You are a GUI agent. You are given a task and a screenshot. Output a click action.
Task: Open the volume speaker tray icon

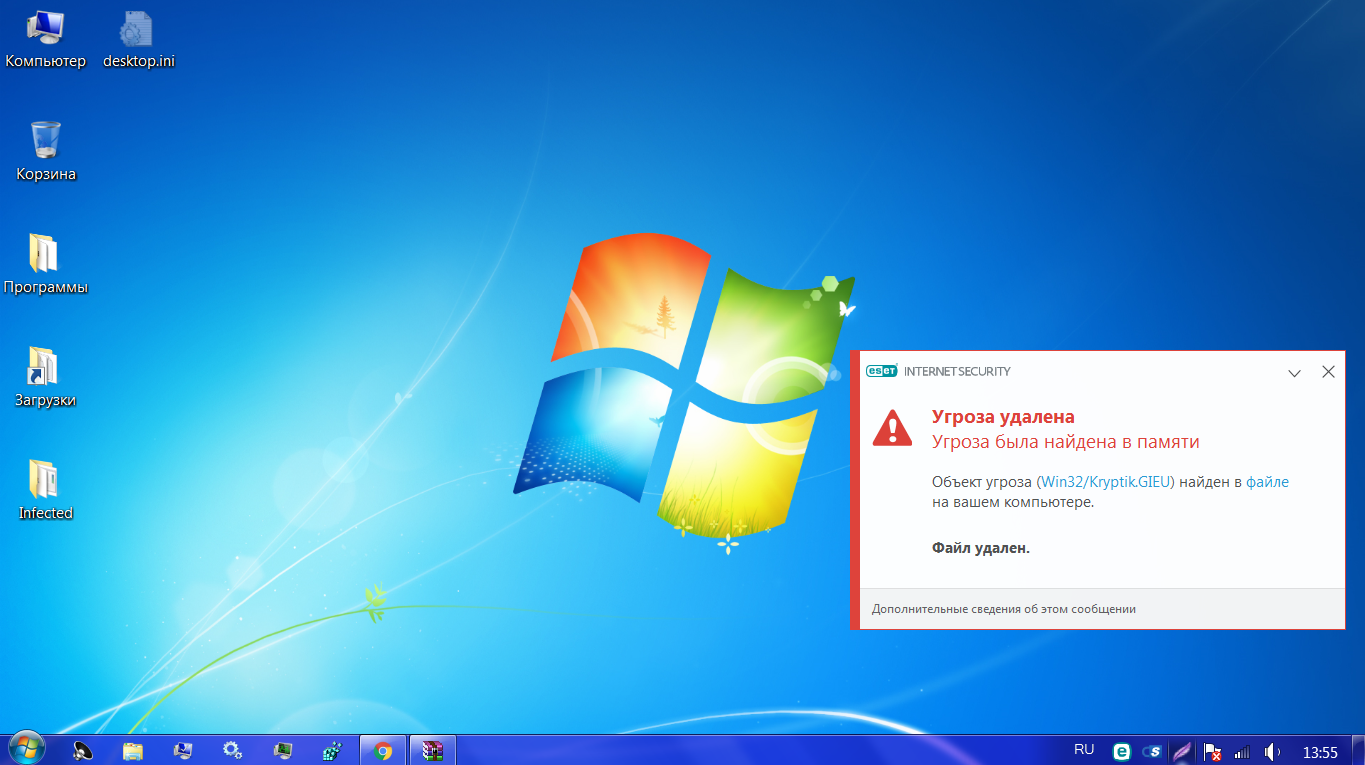coord(1273,752)
